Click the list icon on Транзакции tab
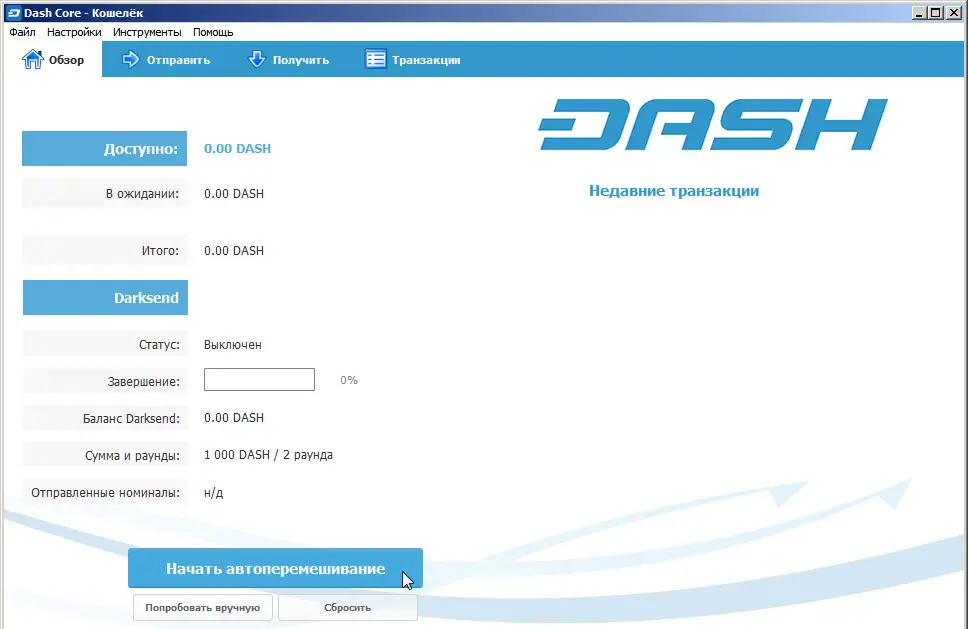Screen dimensions: 968x629 point(375,59)
